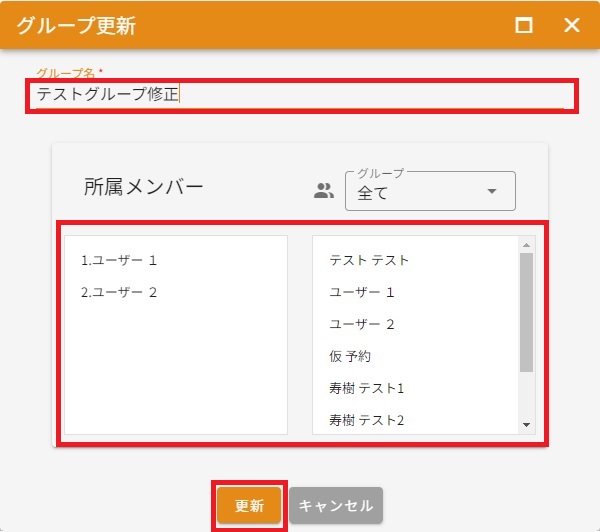Image resolution: width=600 pixels, height=532 pixels.
Task: Select 仮 予約 from the available users
Action: (350, 356)
